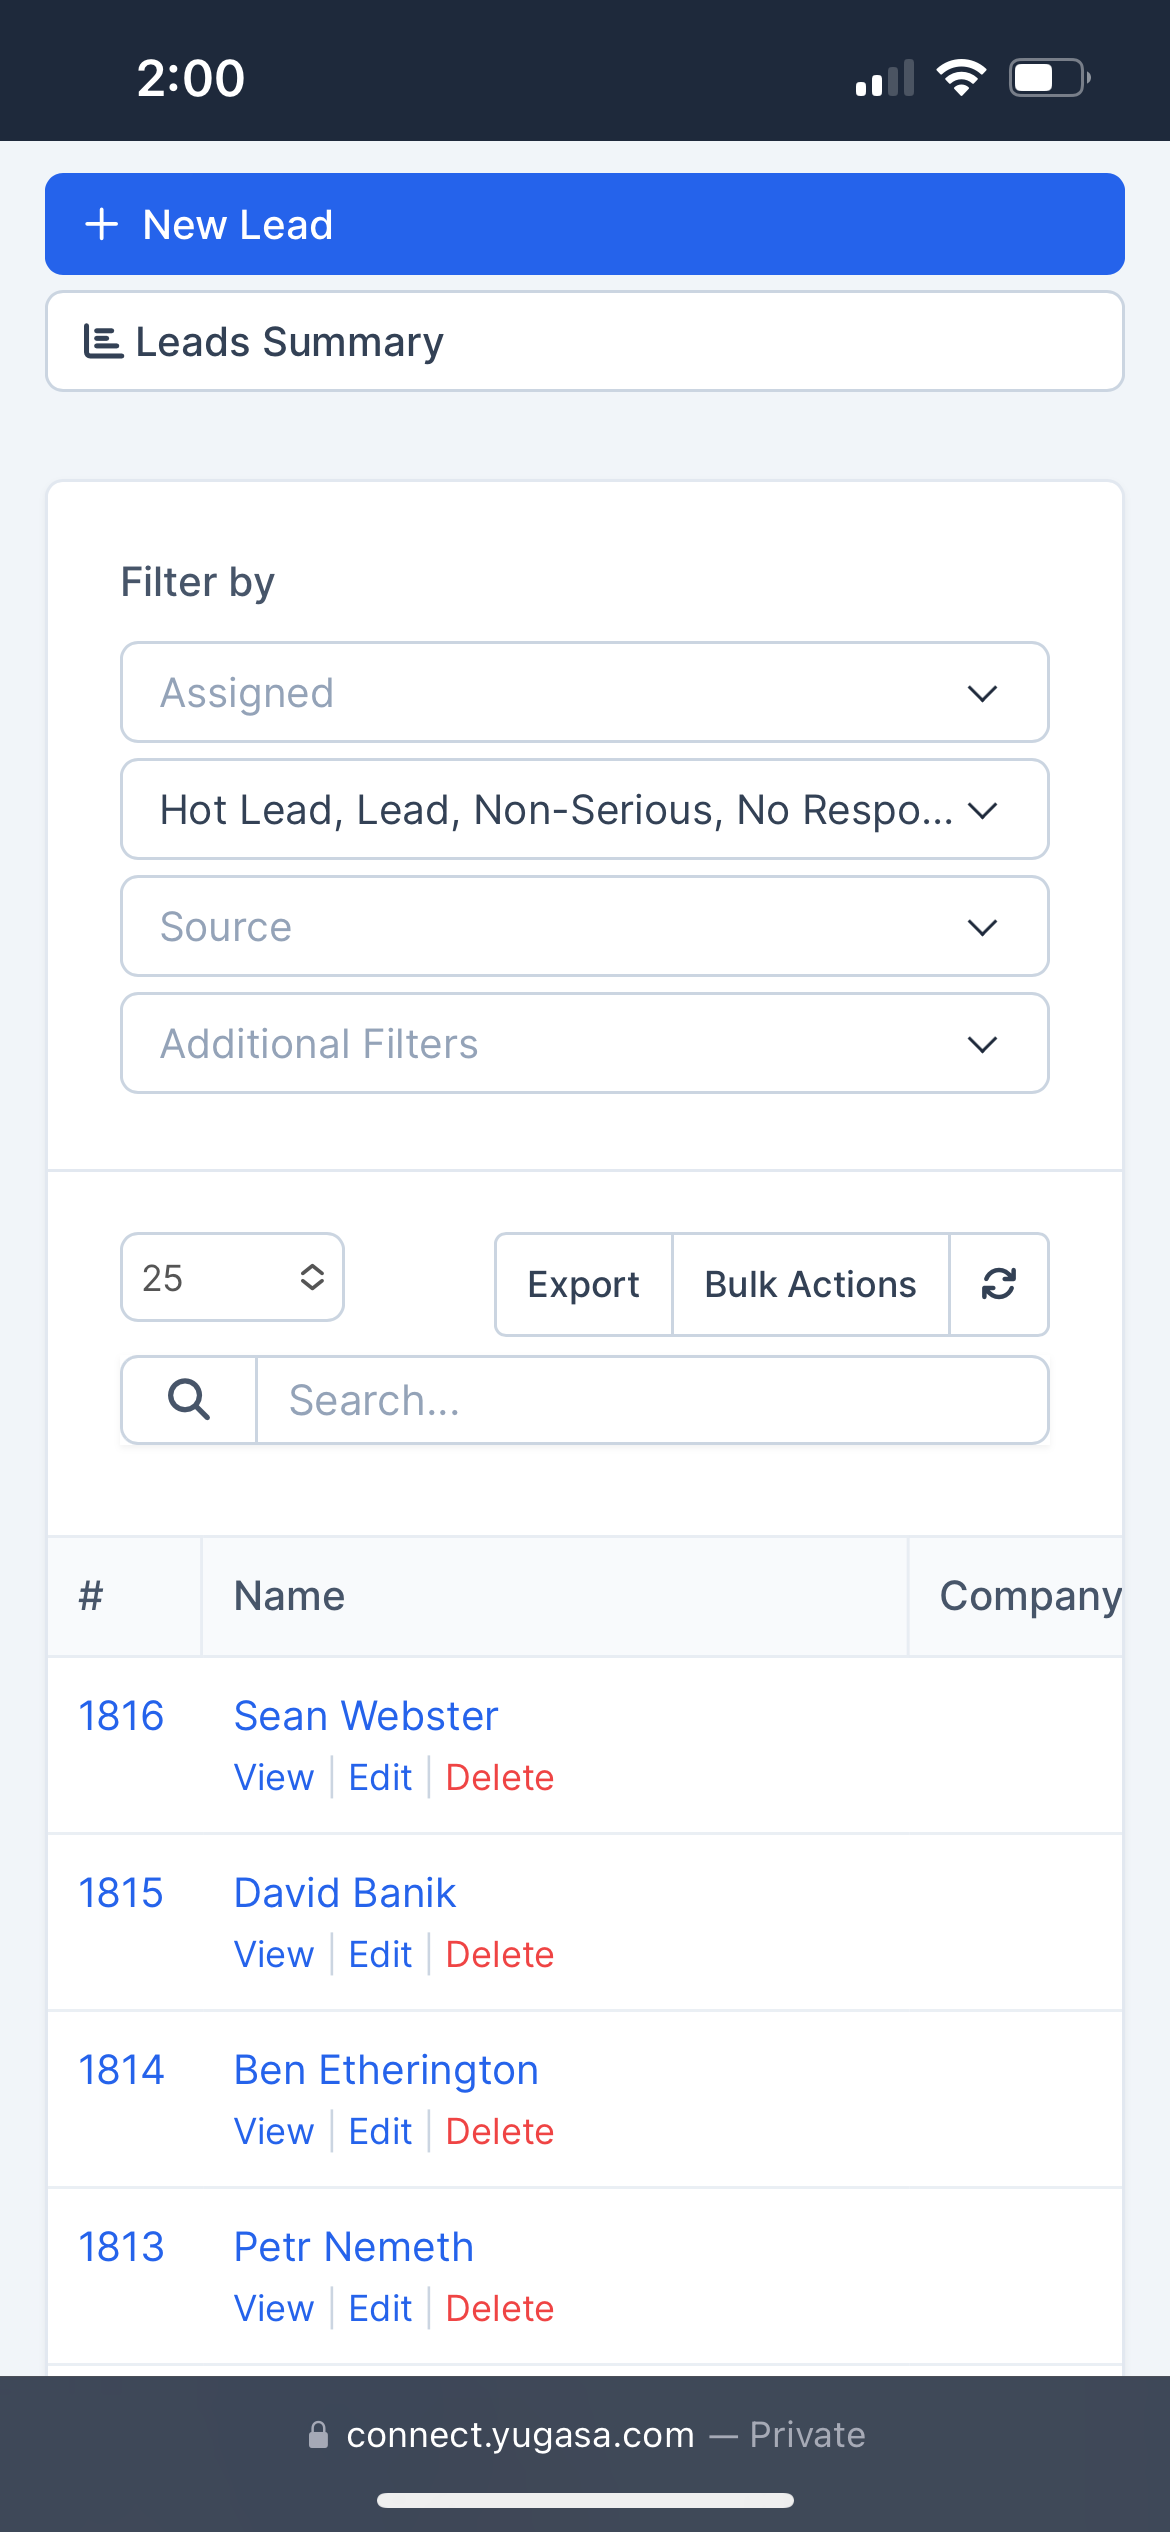
Task: Refresh the leads list
Action: pos(999,1284)
